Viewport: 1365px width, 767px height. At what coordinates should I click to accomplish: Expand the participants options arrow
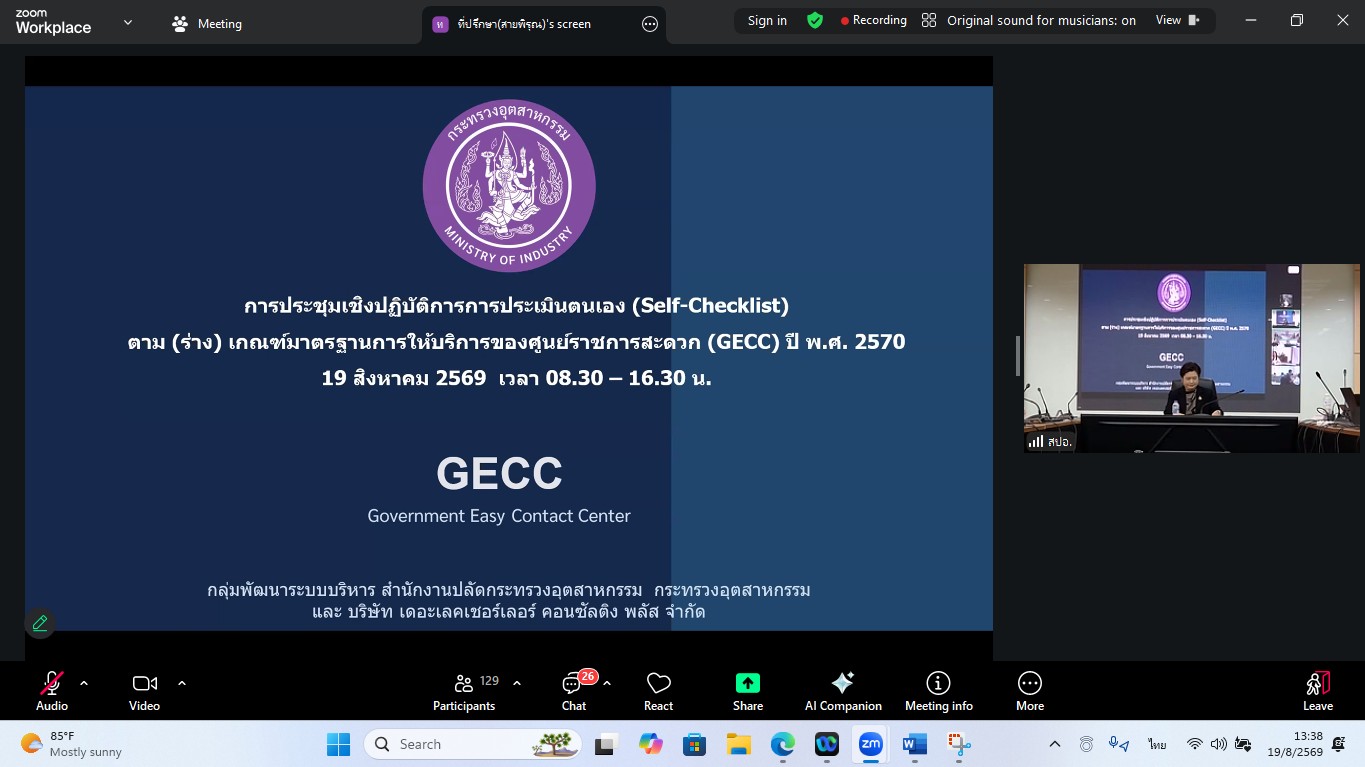[x=517, y=684]
